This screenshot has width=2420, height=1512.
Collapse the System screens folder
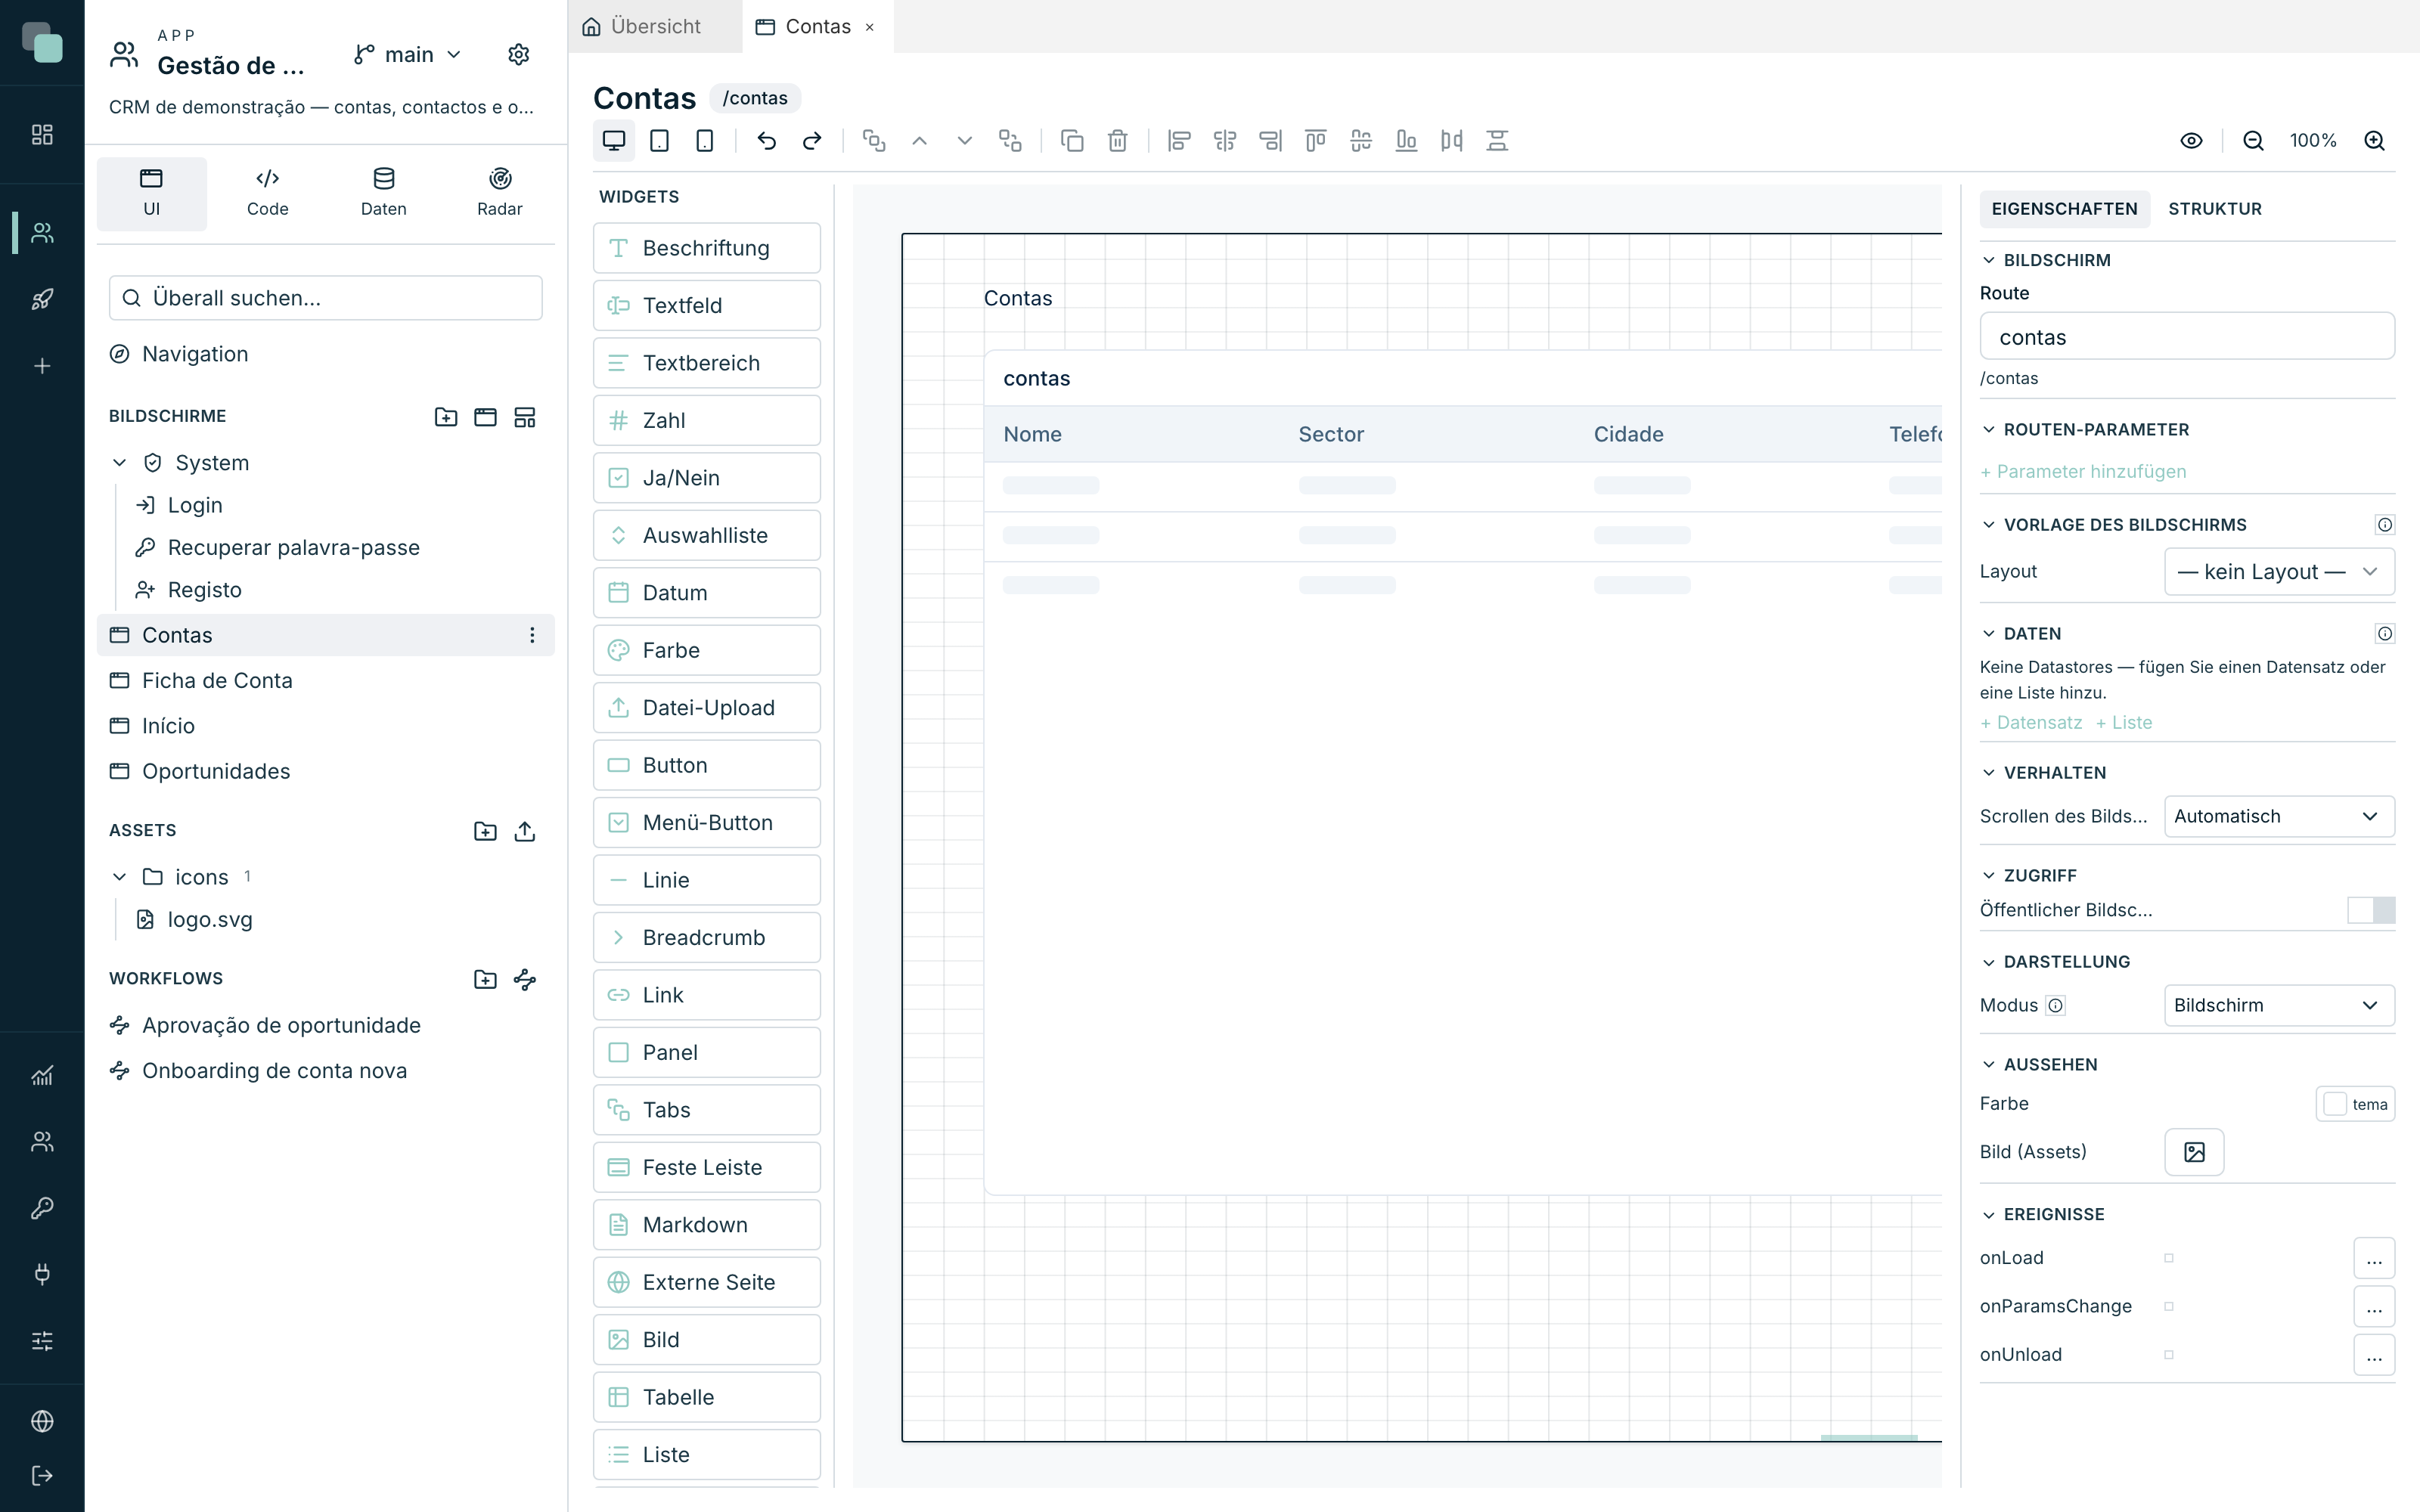tap(120, 463)
